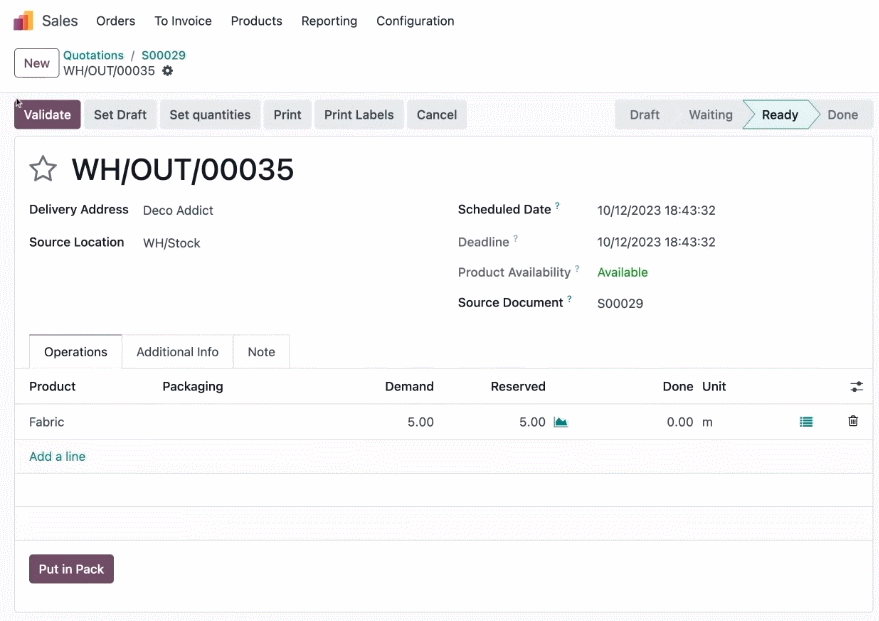Viewport: 879px width, 621px height.
Task: Click the Source Document value S00029
Action: click(x=620, y=303)
